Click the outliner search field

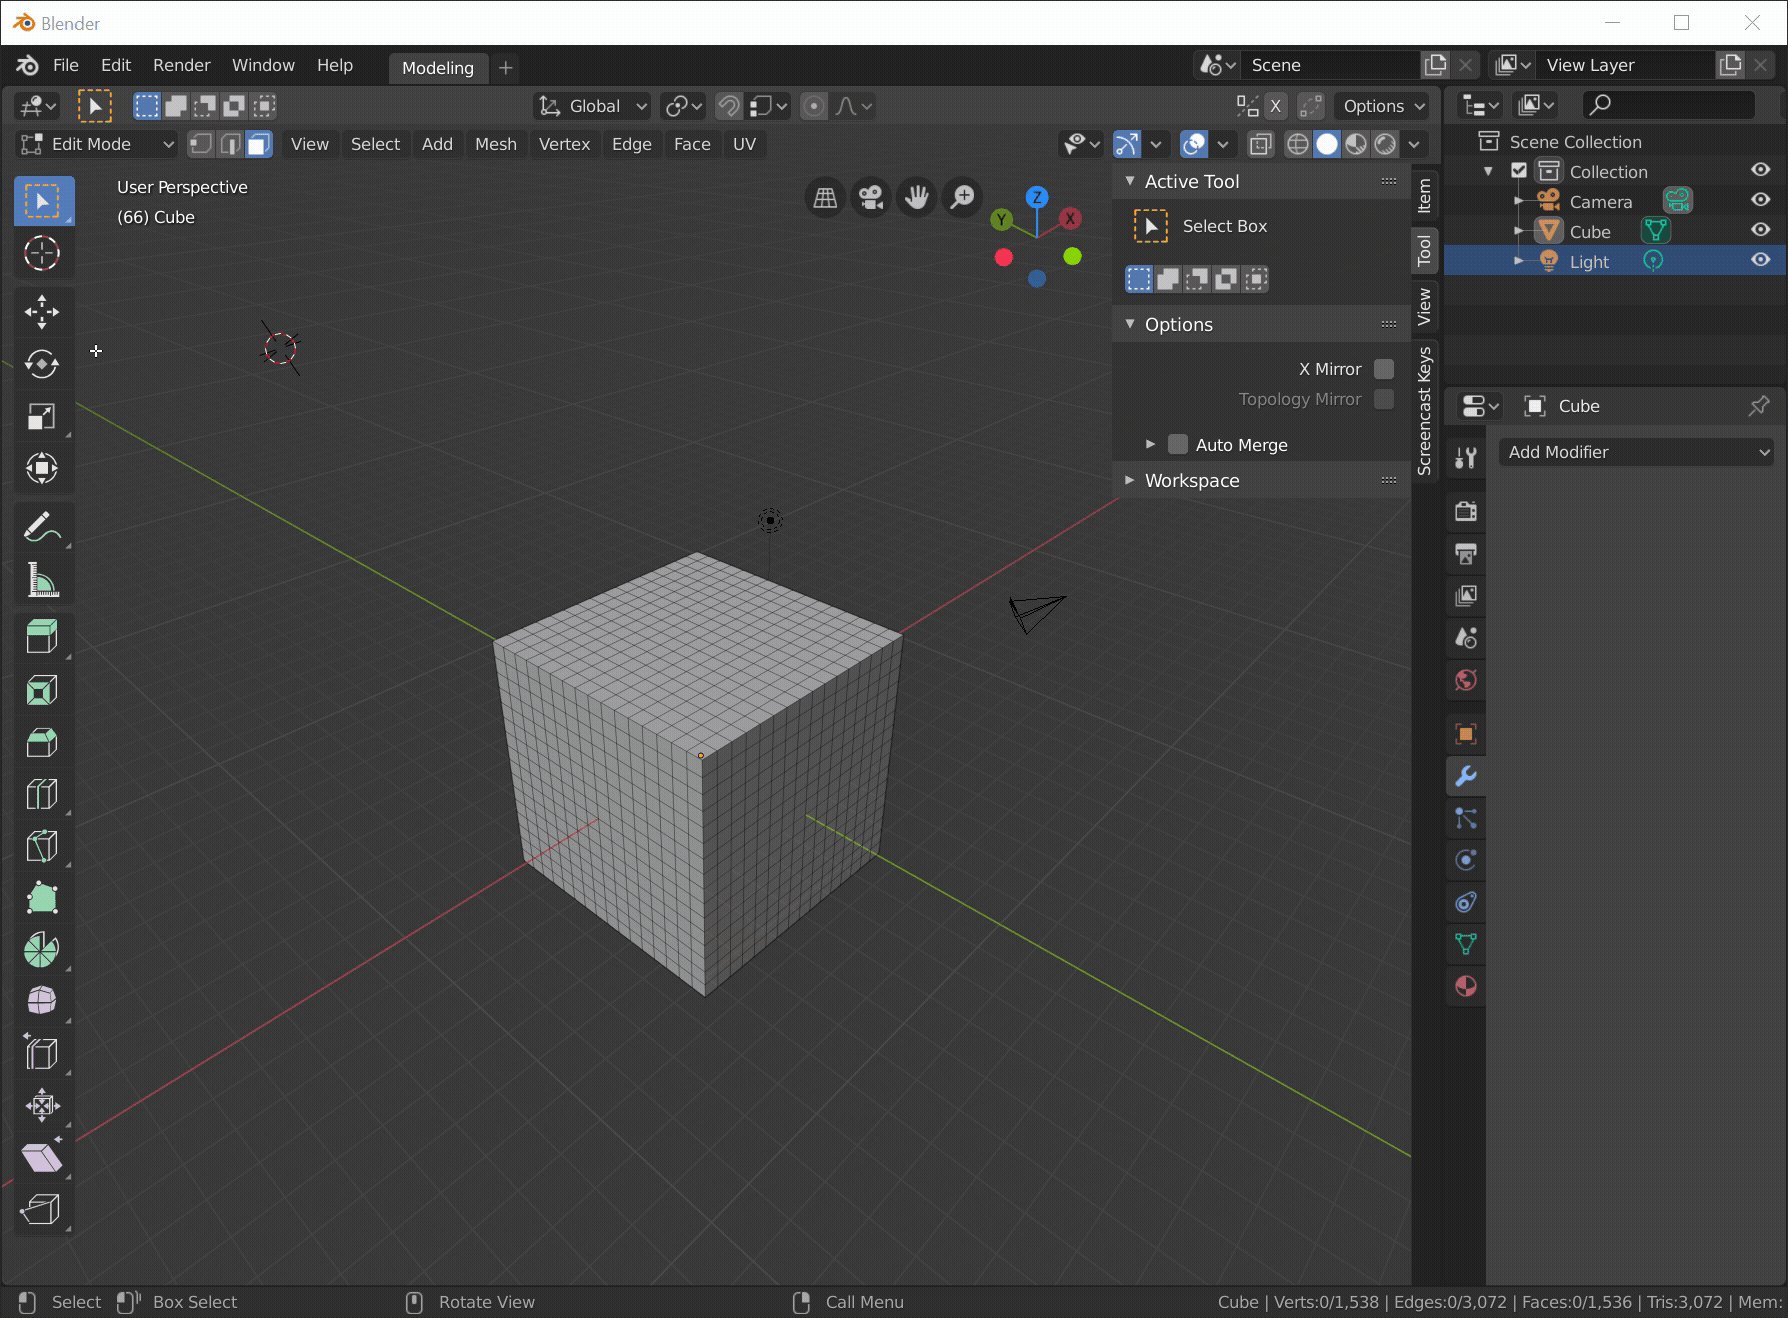[x=1669, y=104]
